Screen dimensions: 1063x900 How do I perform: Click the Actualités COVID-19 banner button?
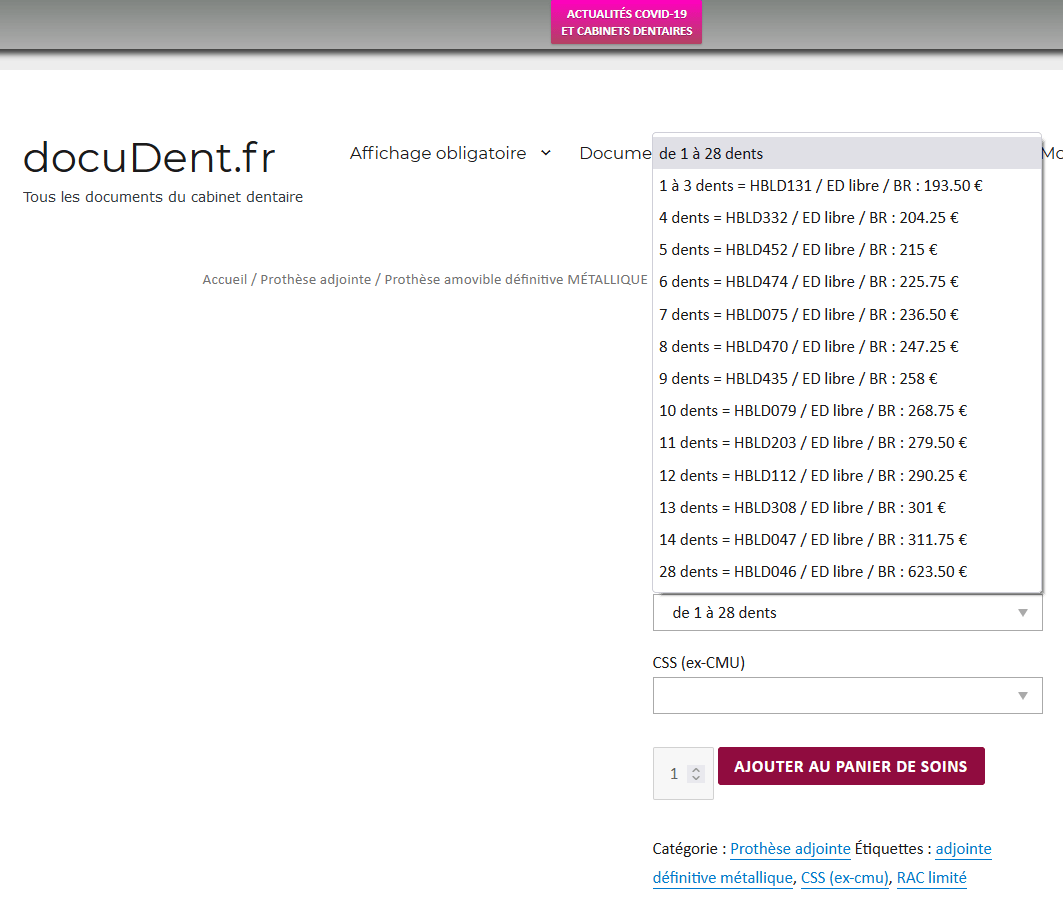[x=626, y=22]
